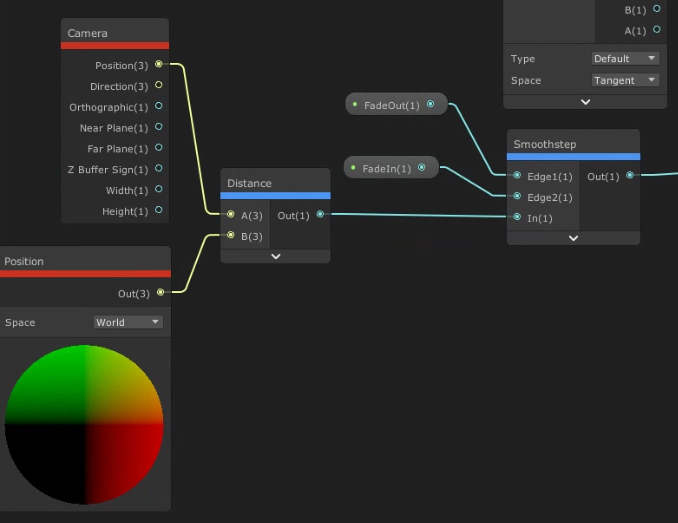Screen dimensions: 678x523
Task: Click the Smoothstep Out(1) output port
Action: (x=630, y=175)
